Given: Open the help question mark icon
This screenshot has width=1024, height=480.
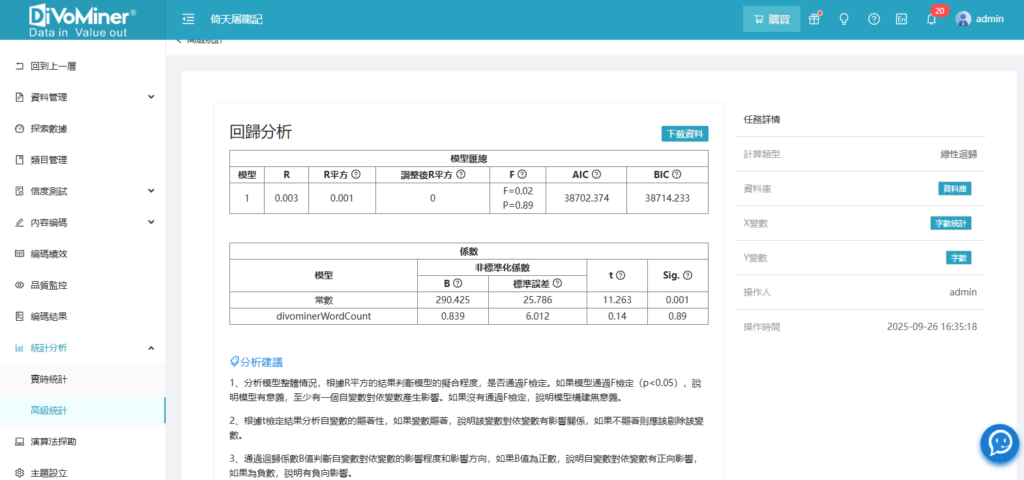Looking at the screenshot, I should click(873, 19).
